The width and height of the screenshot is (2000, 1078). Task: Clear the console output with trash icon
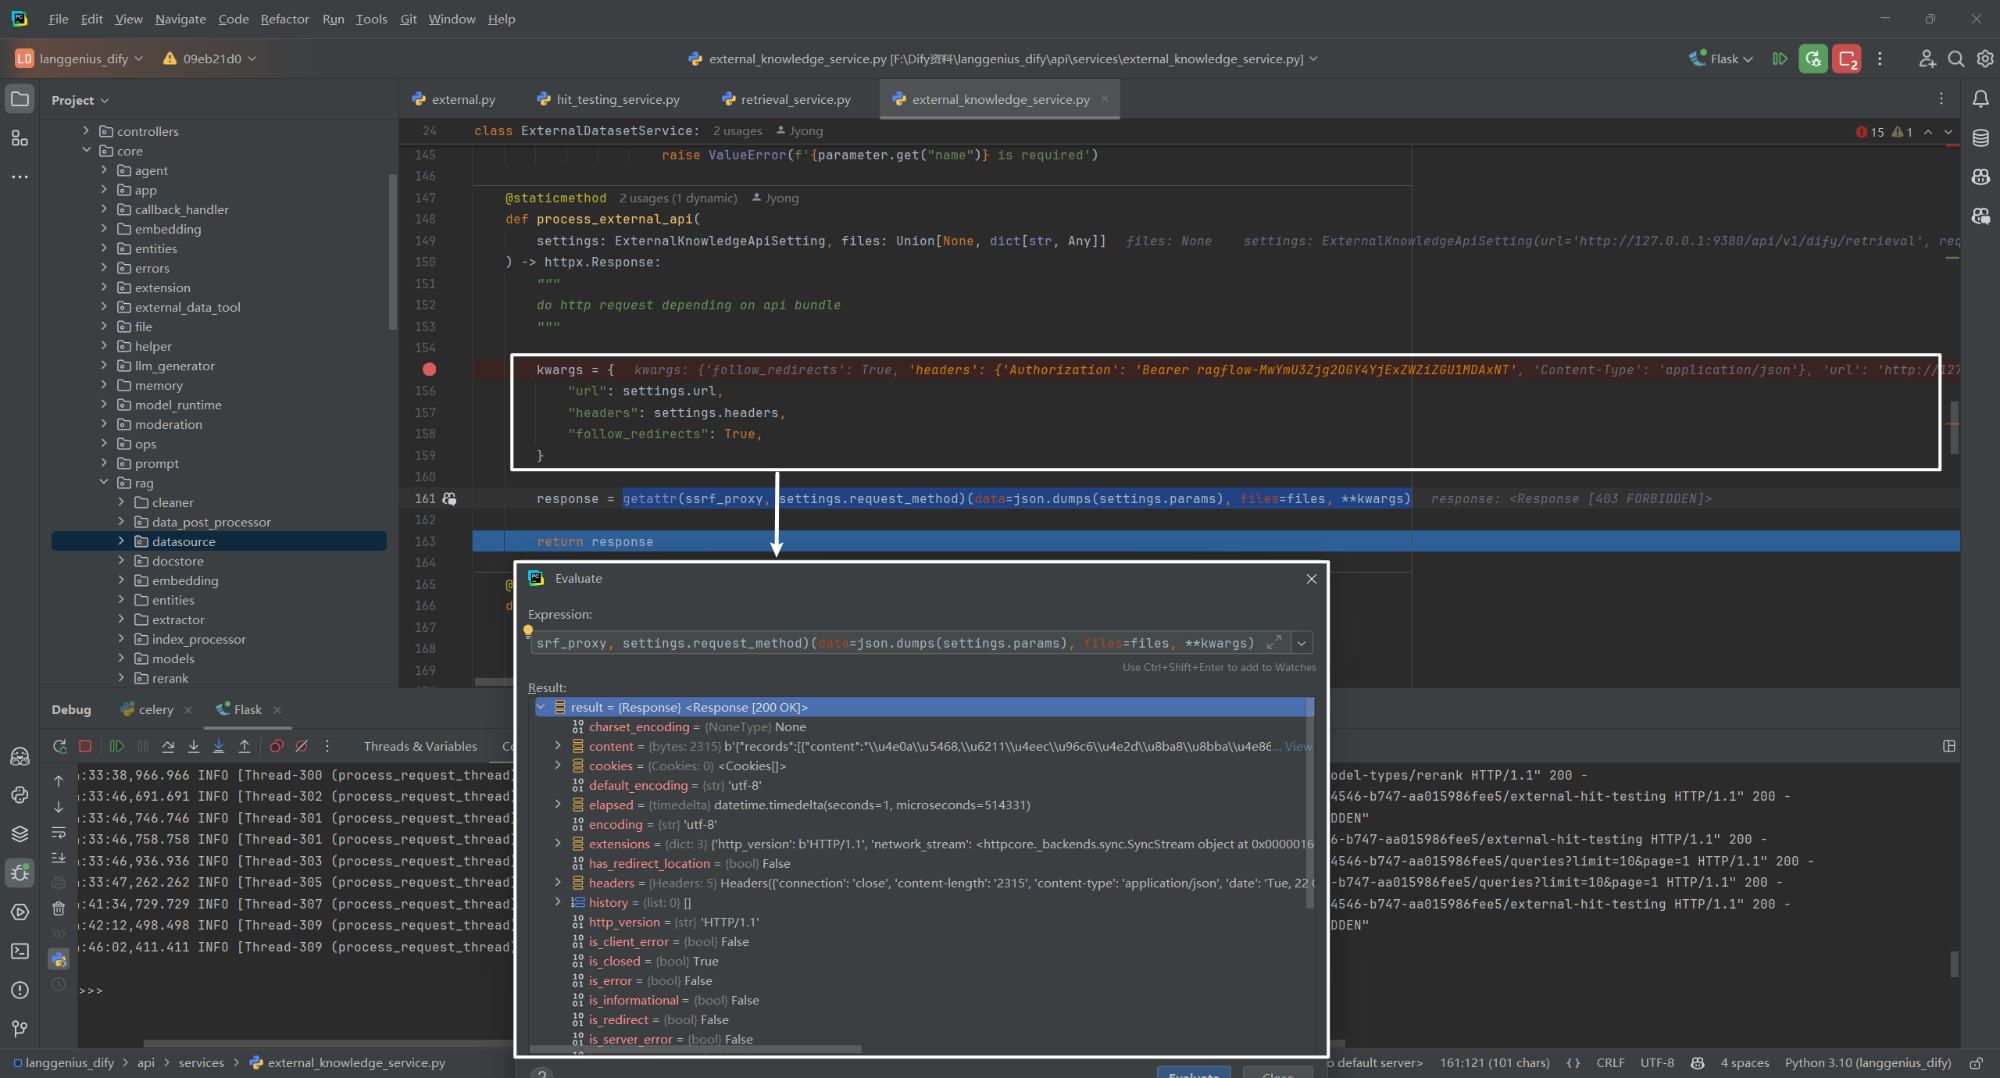pos(58,909)
